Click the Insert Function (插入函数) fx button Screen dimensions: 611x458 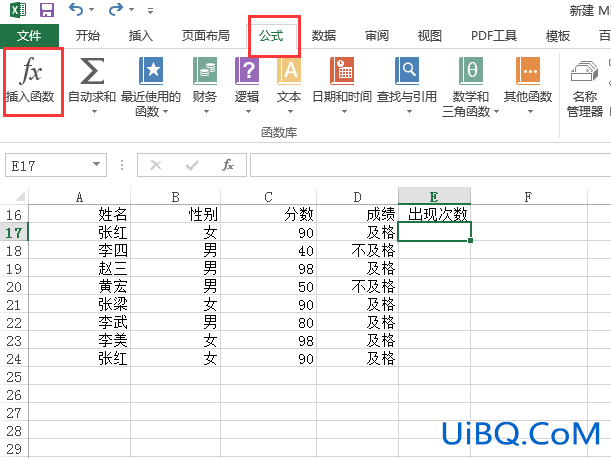30,80
